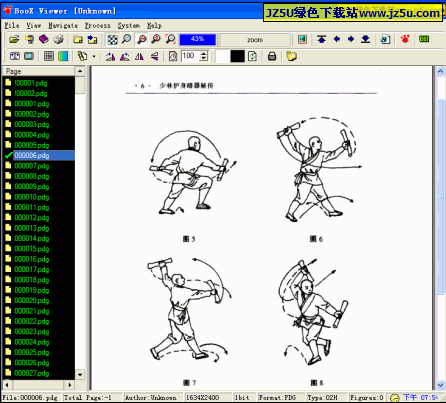Click the zoom in magnifier icon
Viewport: 446px width, 403px height.
coord(156,39)
